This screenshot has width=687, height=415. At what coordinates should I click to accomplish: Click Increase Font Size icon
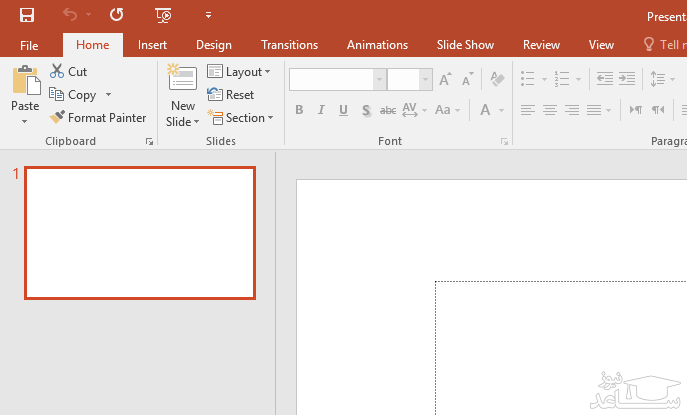pos(445,80)
